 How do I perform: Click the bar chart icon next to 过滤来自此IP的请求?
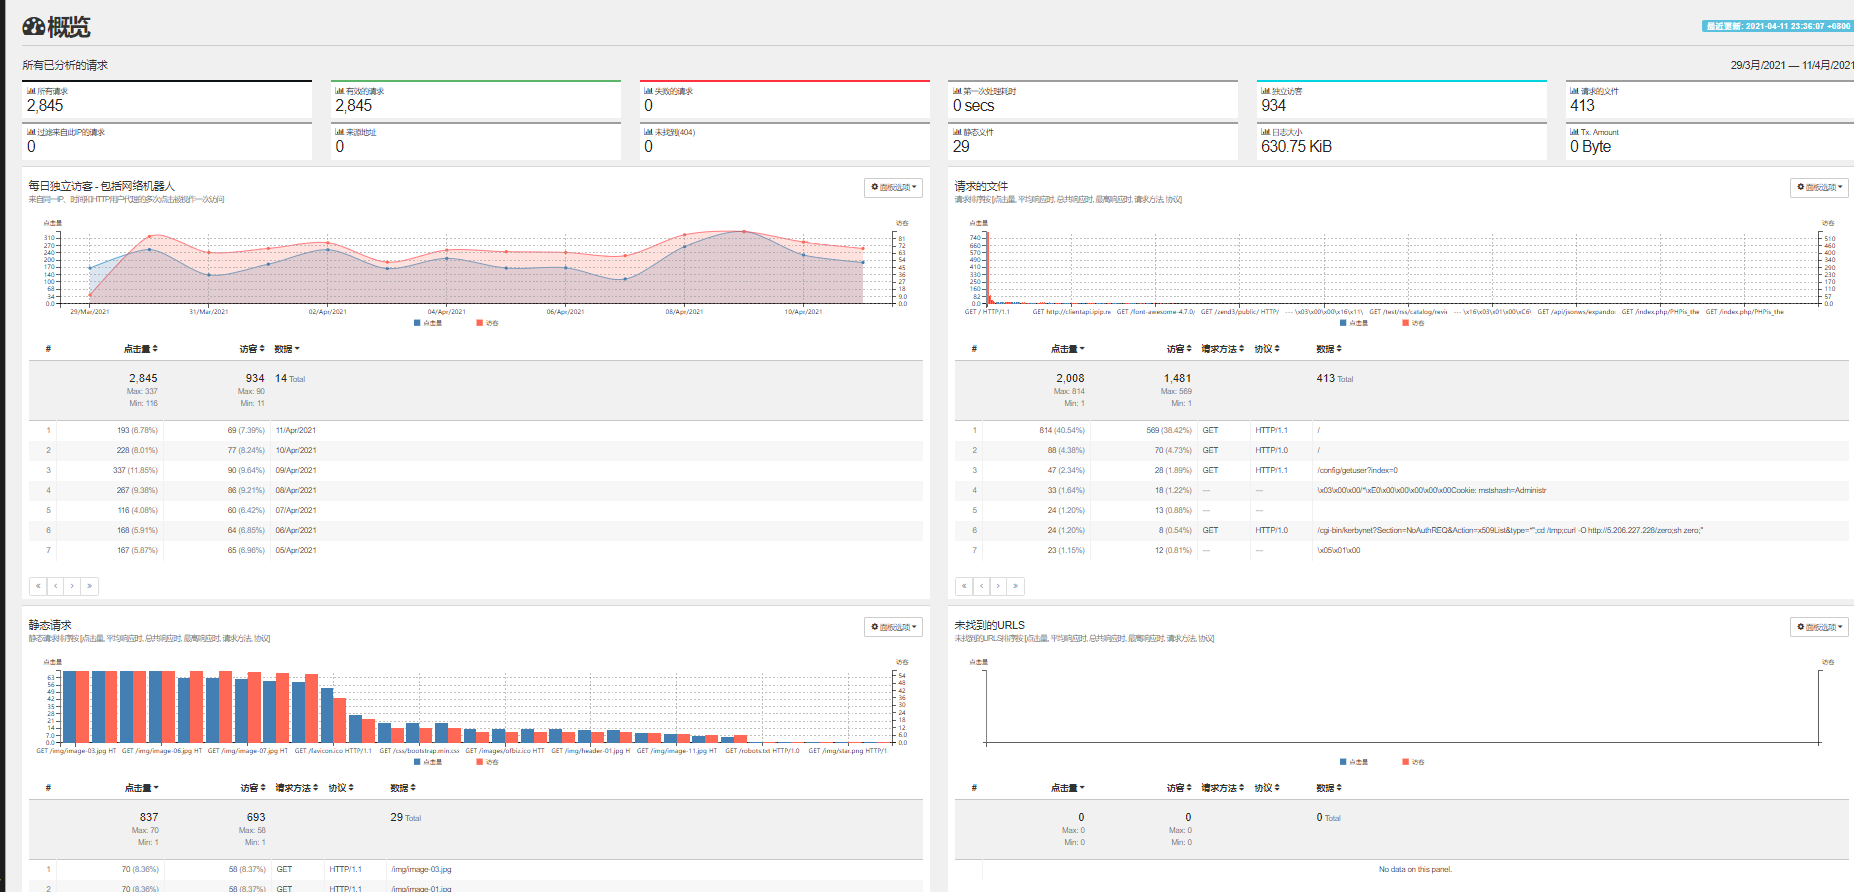point(31,132)
